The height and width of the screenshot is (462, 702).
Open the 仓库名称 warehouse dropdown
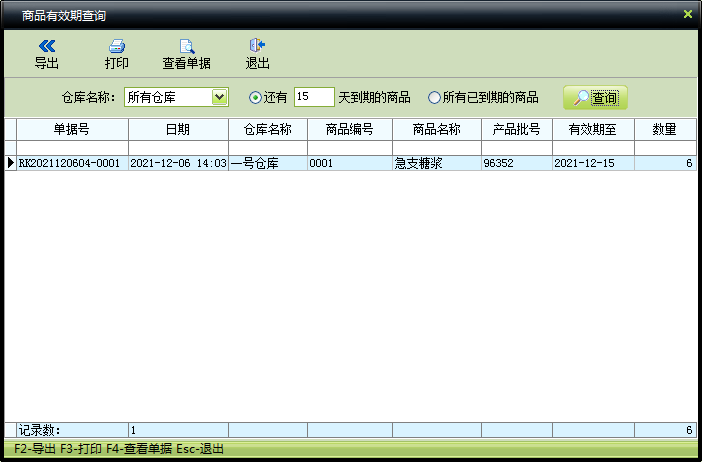click(x=219, y=97)
